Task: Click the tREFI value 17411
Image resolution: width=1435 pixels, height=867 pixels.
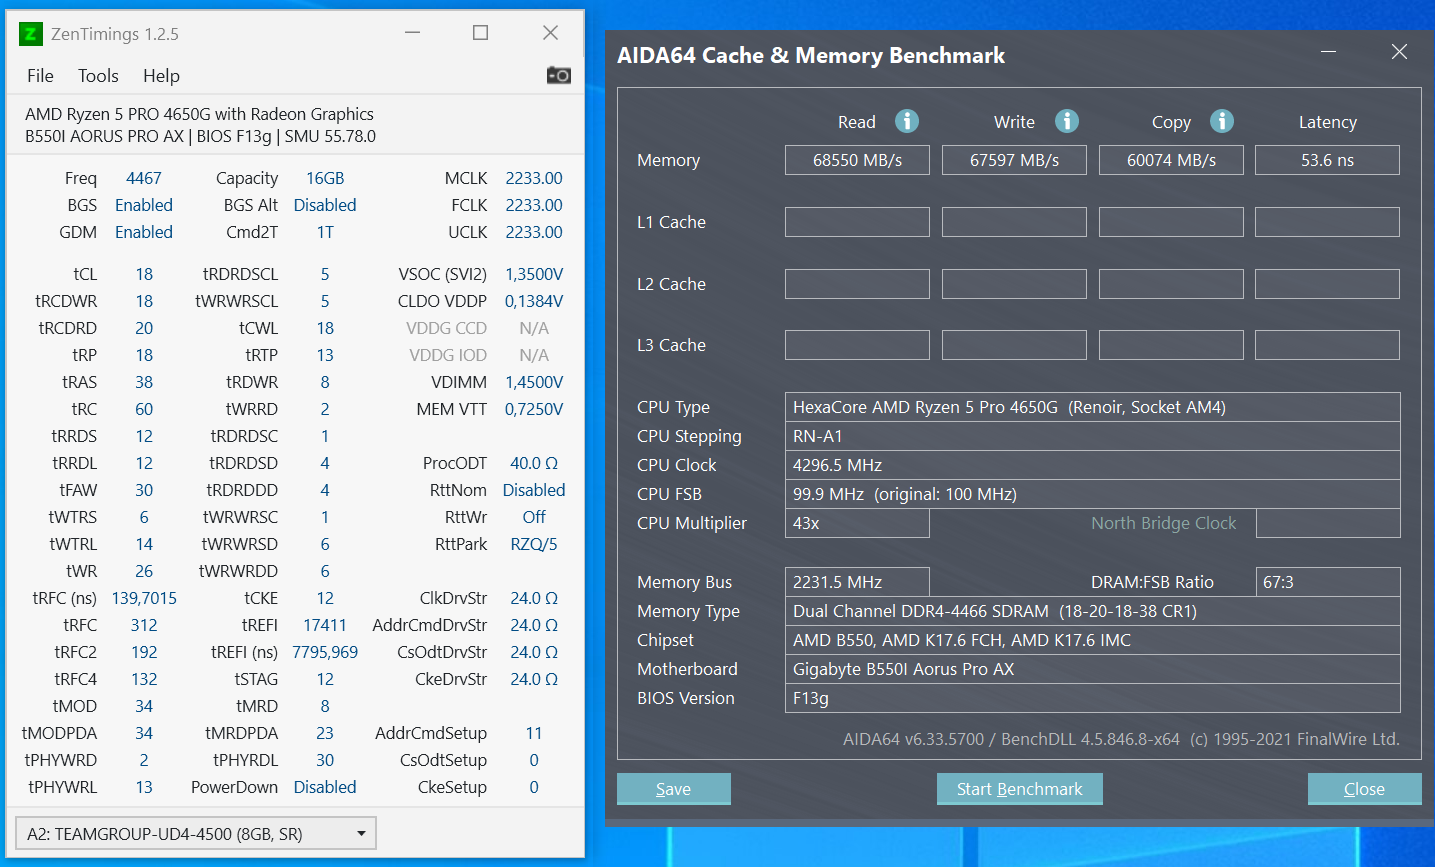Action: point(325,625)
